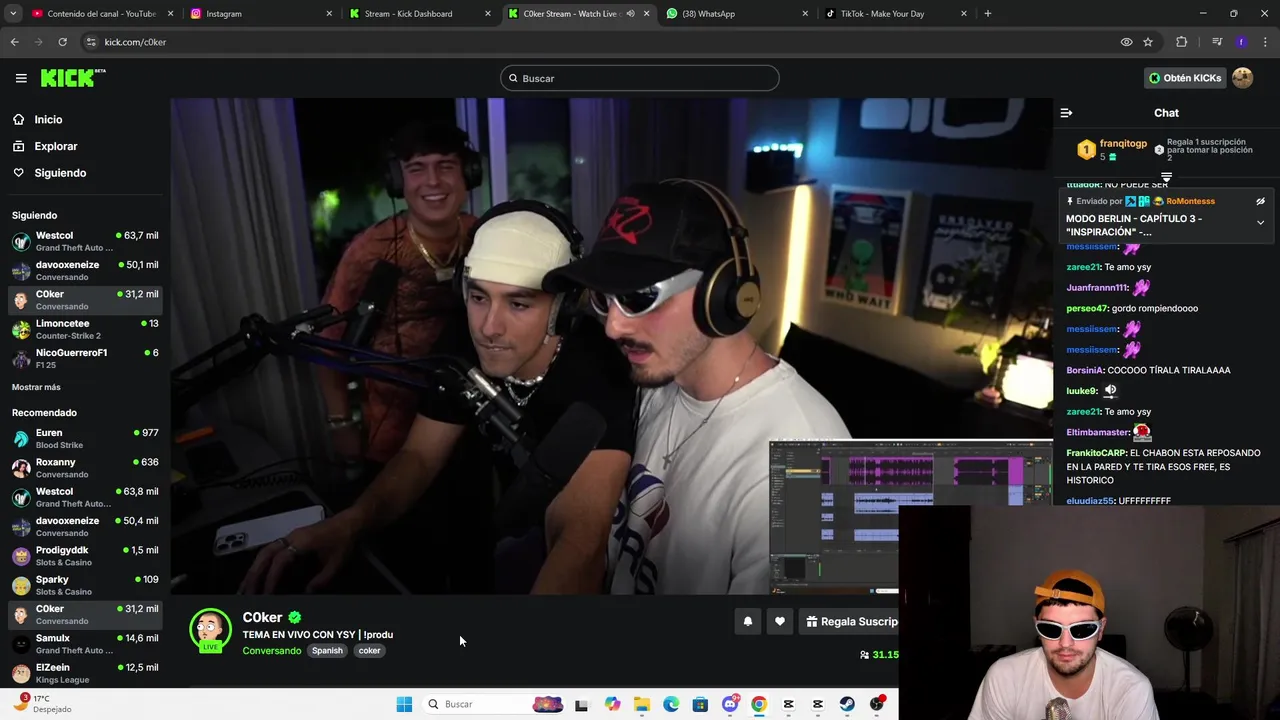Open ElZeein recommended channel
This screenshot has height=720, width=1280.
tap(85, 673)
